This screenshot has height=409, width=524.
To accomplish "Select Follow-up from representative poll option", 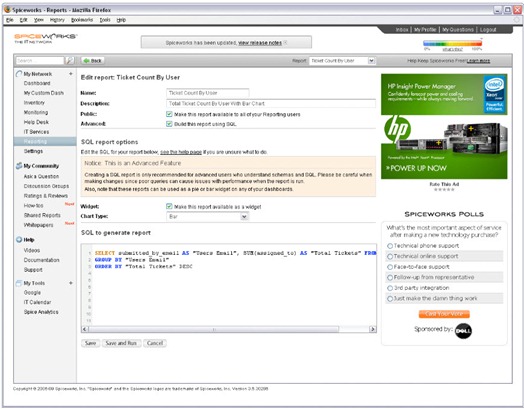I will coord(390,277).
